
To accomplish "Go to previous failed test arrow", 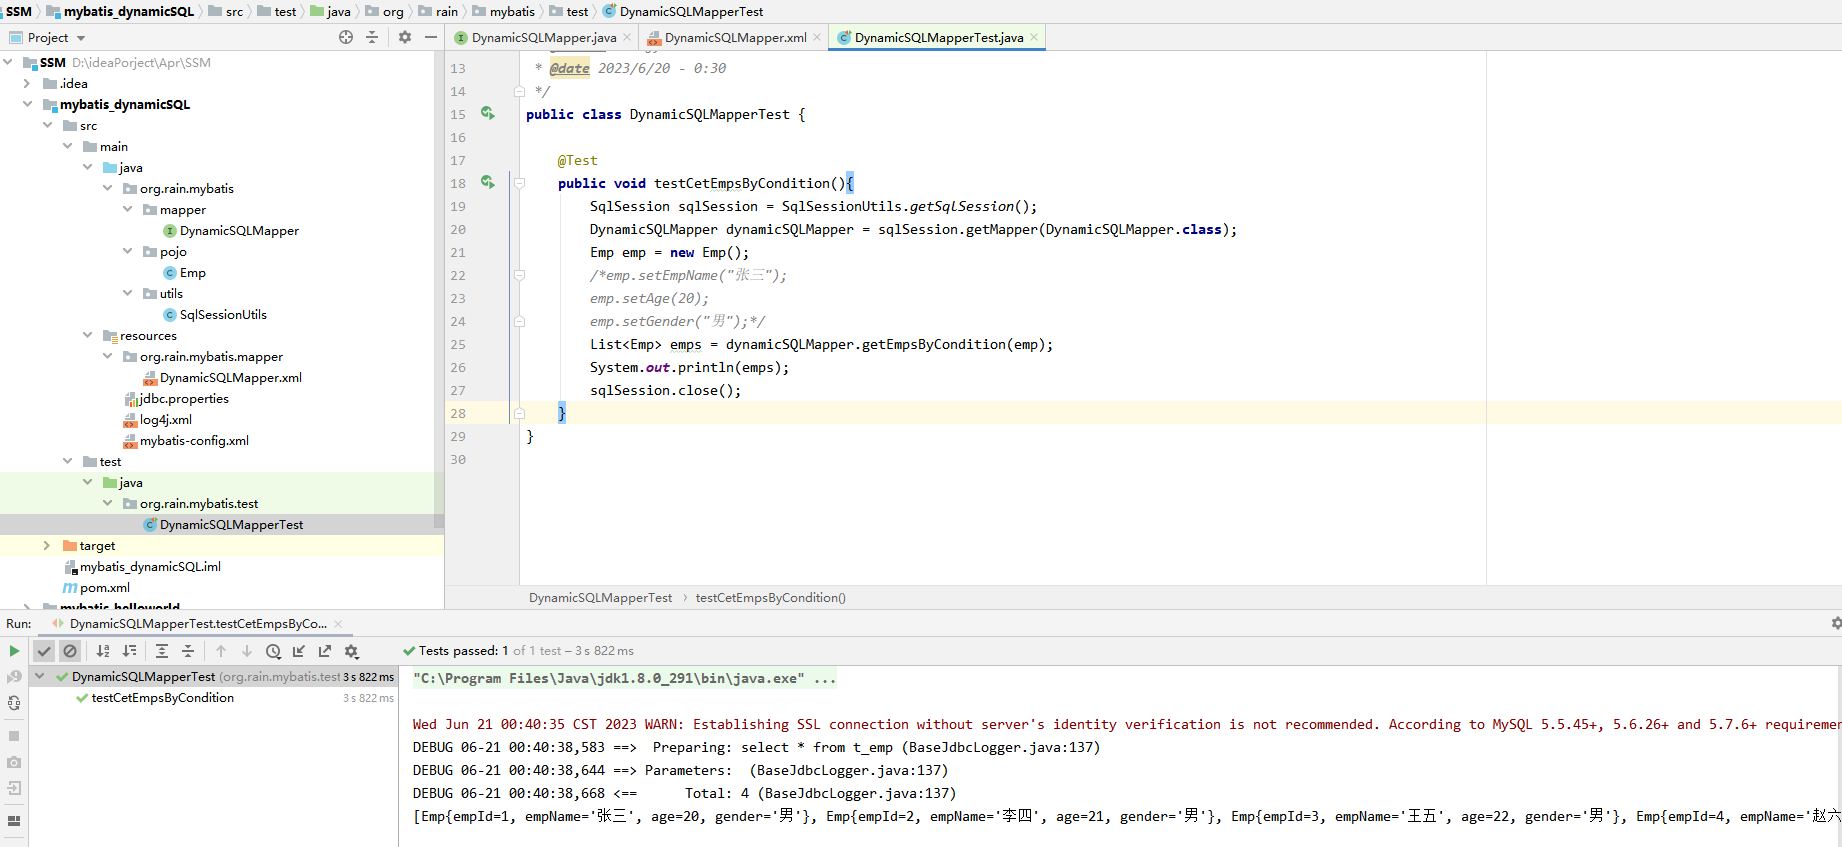I will coord(221,651).
